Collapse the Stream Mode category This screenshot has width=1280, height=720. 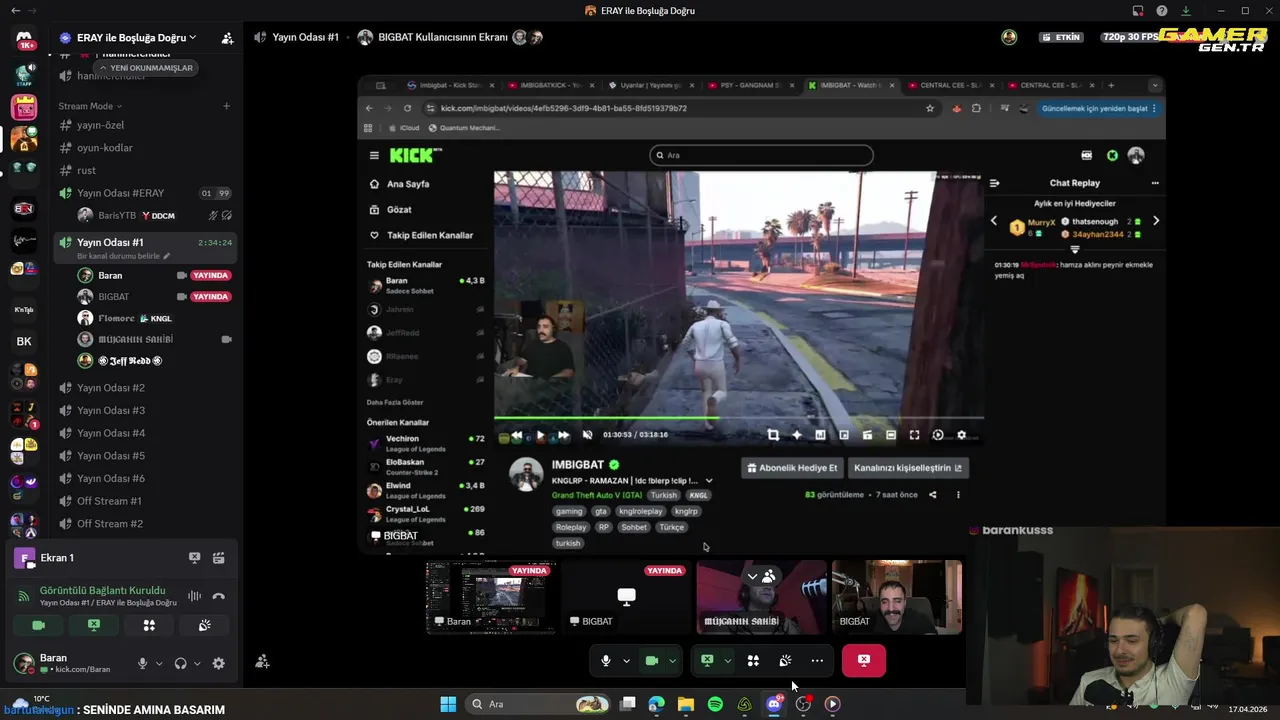(x=90, y=106)
